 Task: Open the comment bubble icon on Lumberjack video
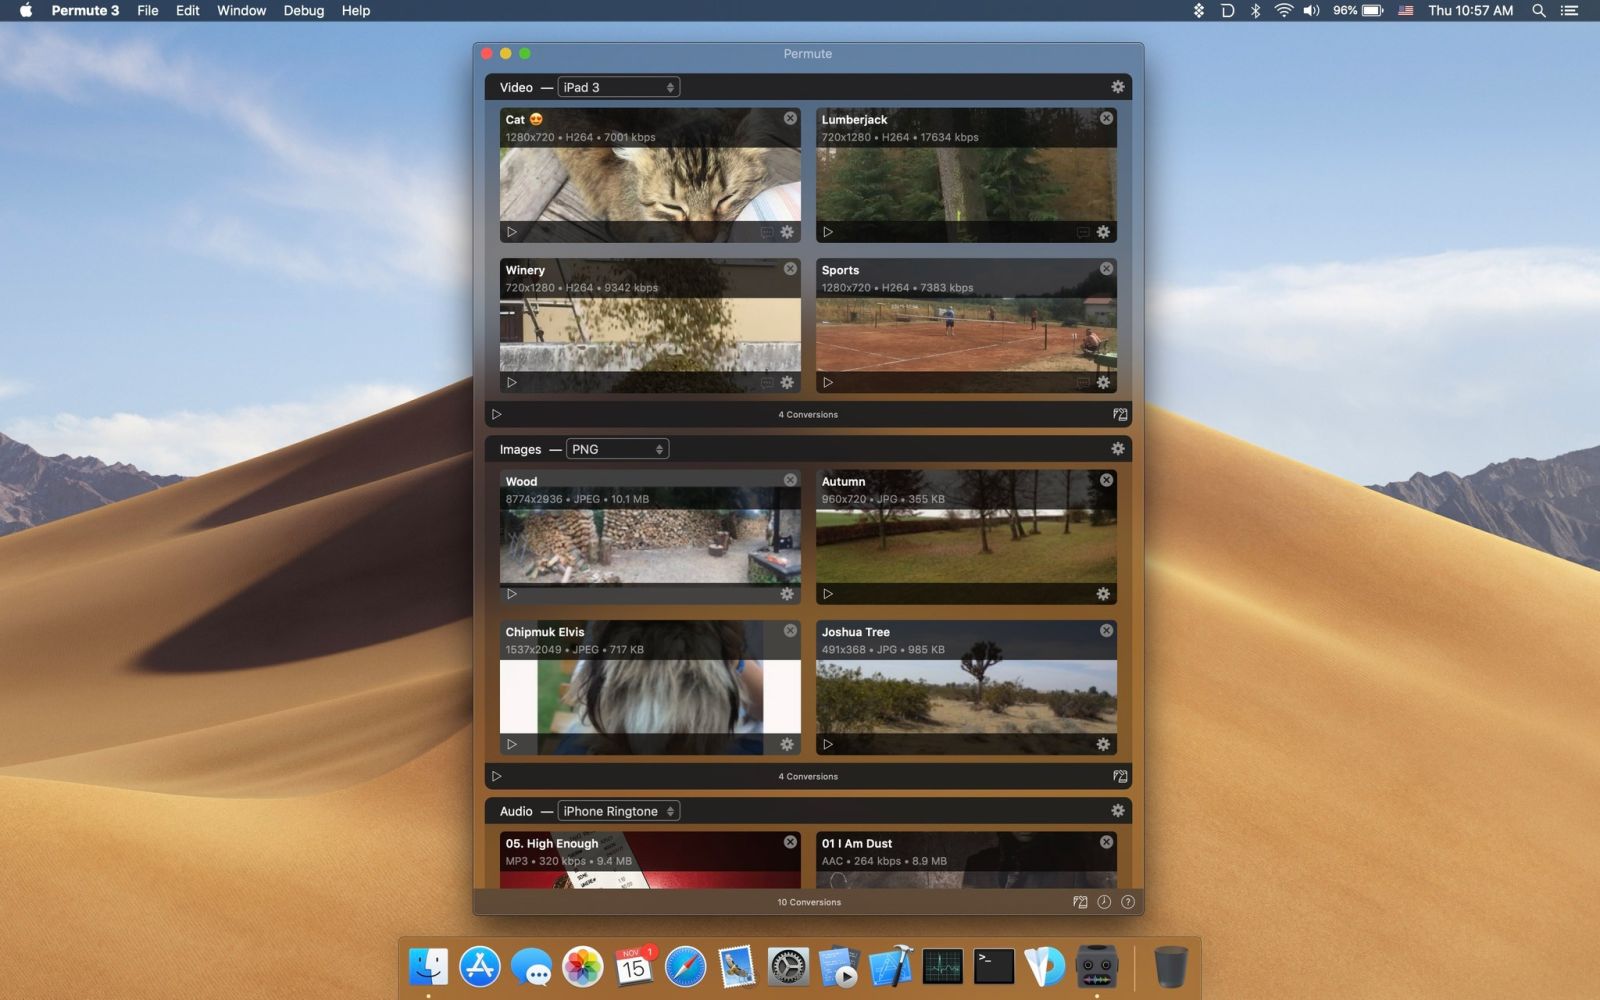pyautogui.click(x=1081, y=231)
